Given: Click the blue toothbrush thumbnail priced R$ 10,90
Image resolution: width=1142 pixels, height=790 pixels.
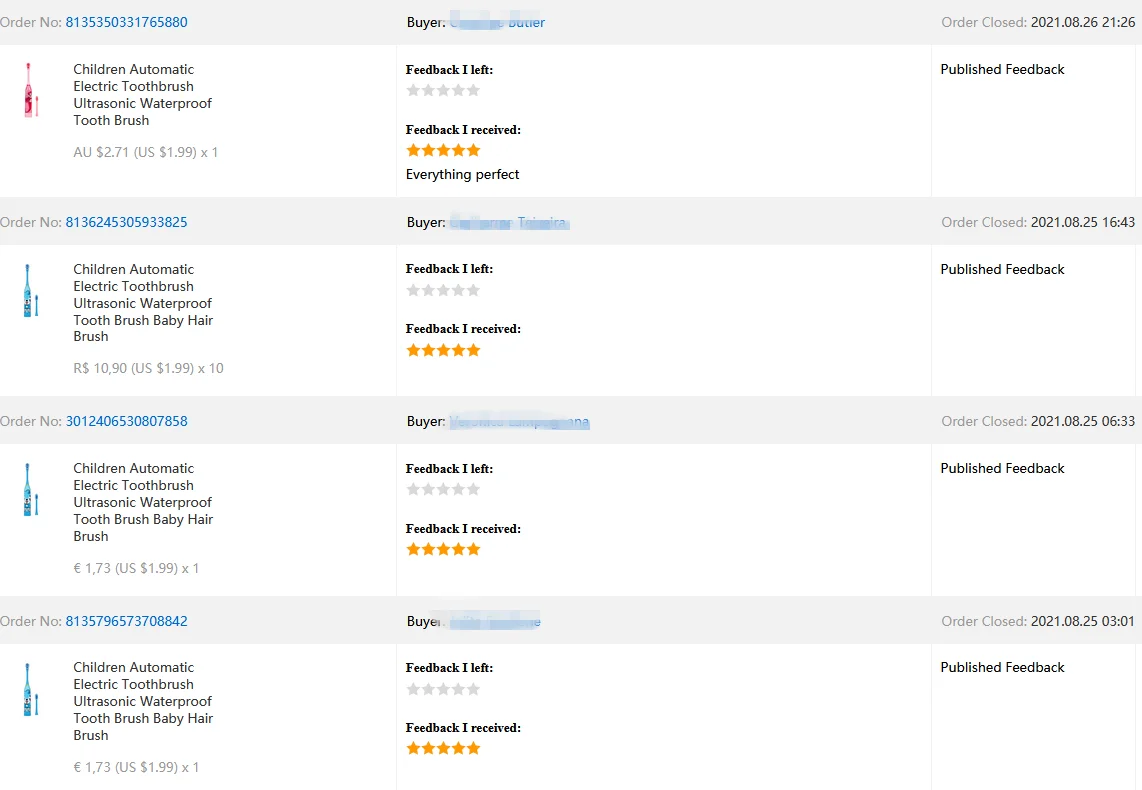Looking at the screenshot, I should tap(30, 291).
